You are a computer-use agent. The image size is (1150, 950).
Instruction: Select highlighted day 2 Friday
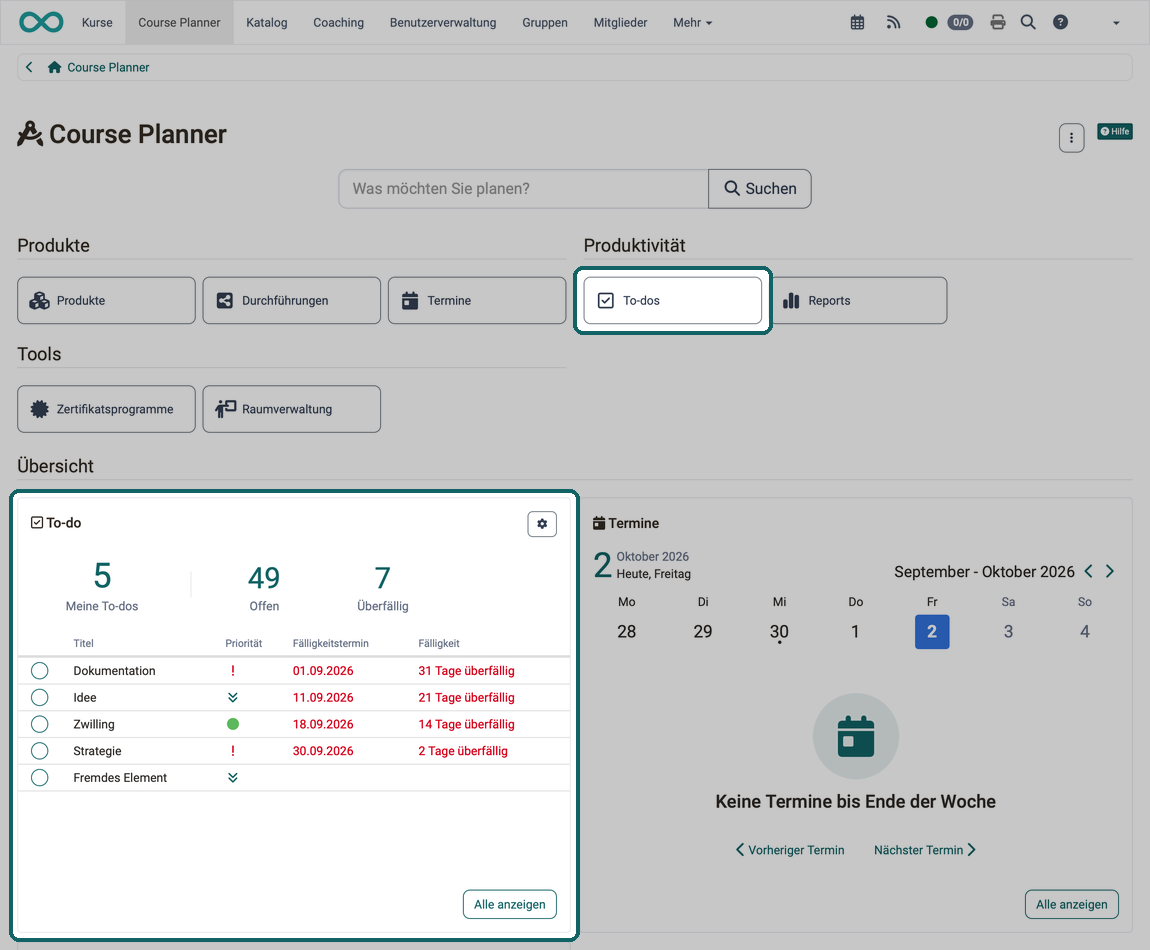(932, 632)
